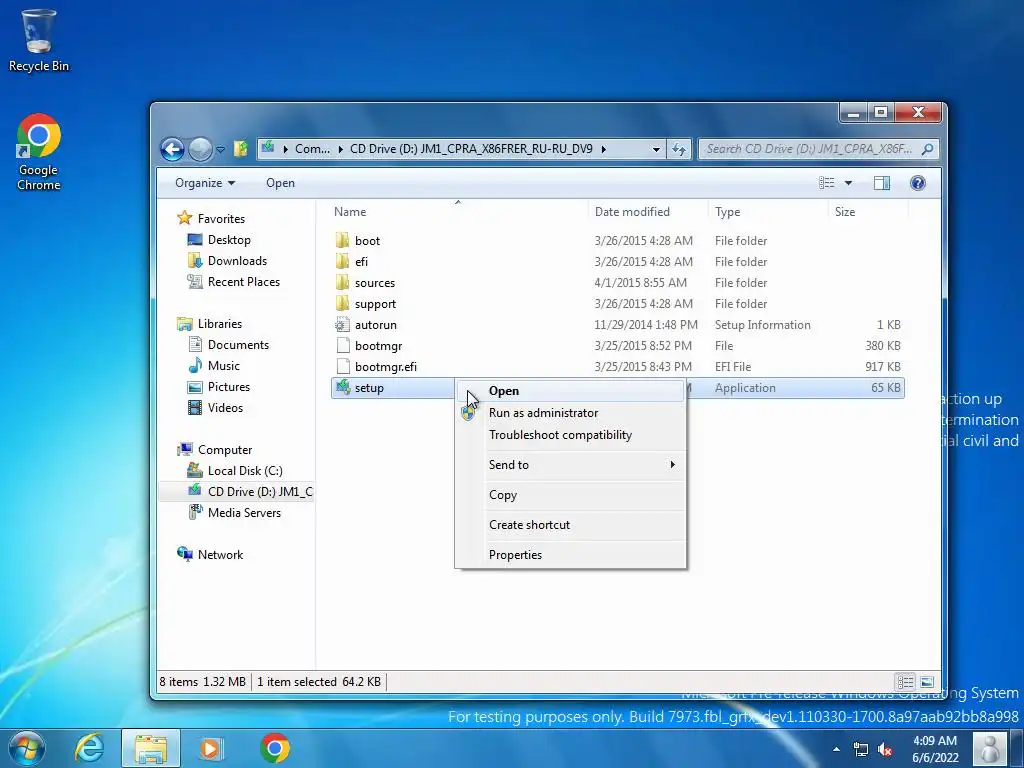This screenshot has height=768, width=1024.
Task: Switch to details view in status bar
Action: 905,682
